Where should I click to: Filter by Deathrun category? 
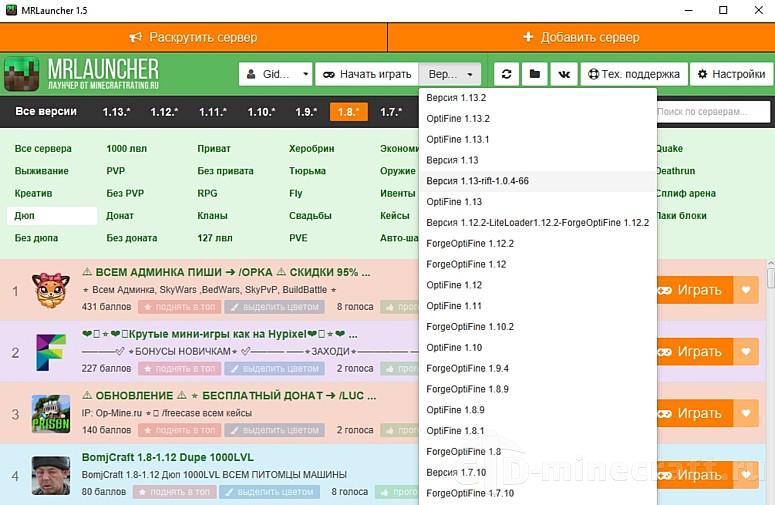pos(676,171)
